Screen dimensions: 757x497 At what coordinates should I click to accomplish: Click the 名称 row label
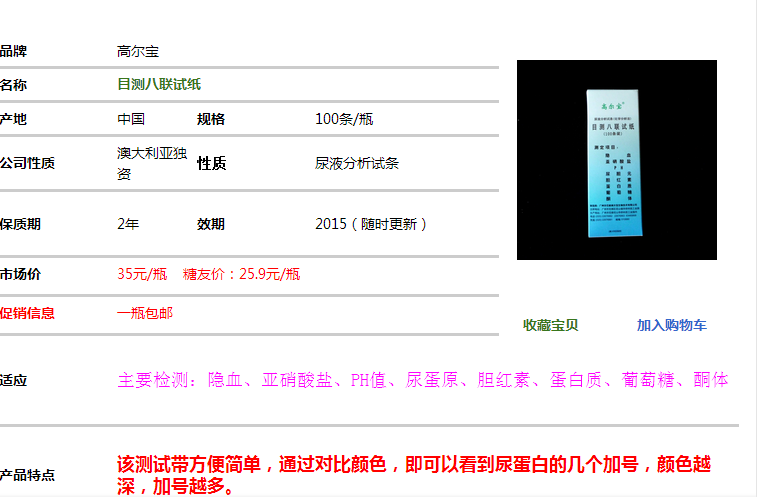(x=13, y=85)
